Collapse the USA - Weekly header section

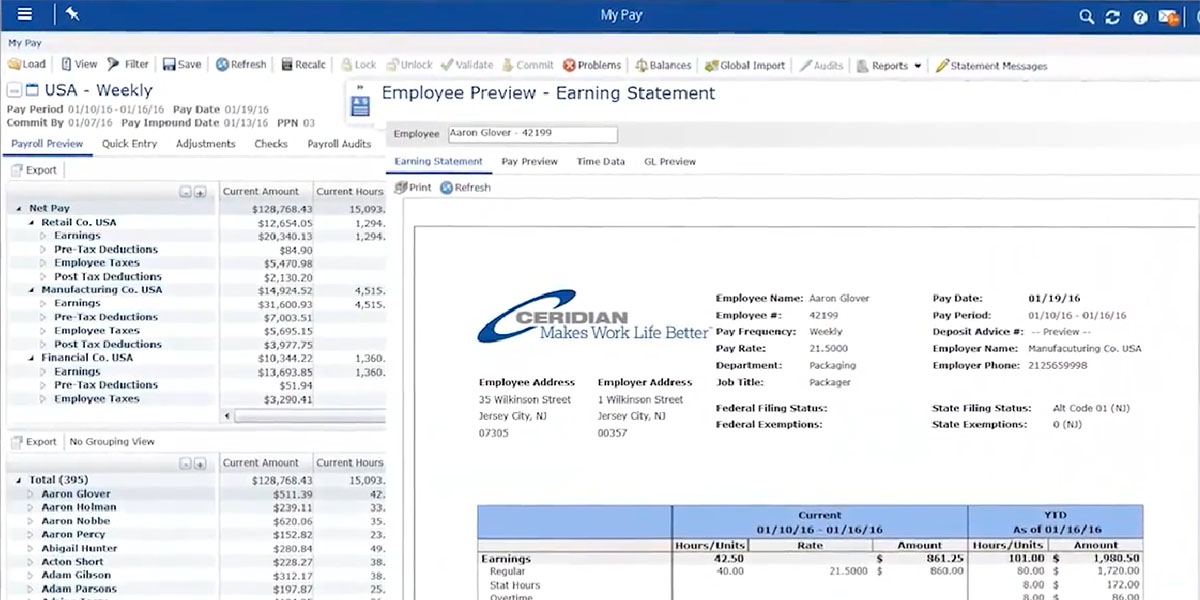click(14, 91)
